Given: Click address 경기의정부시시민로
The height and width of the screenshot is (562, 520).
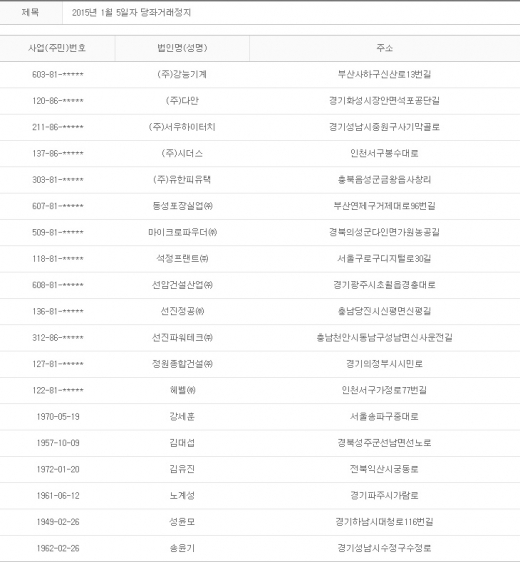Looking at the screenshot, I should click(x=385, y=364).
